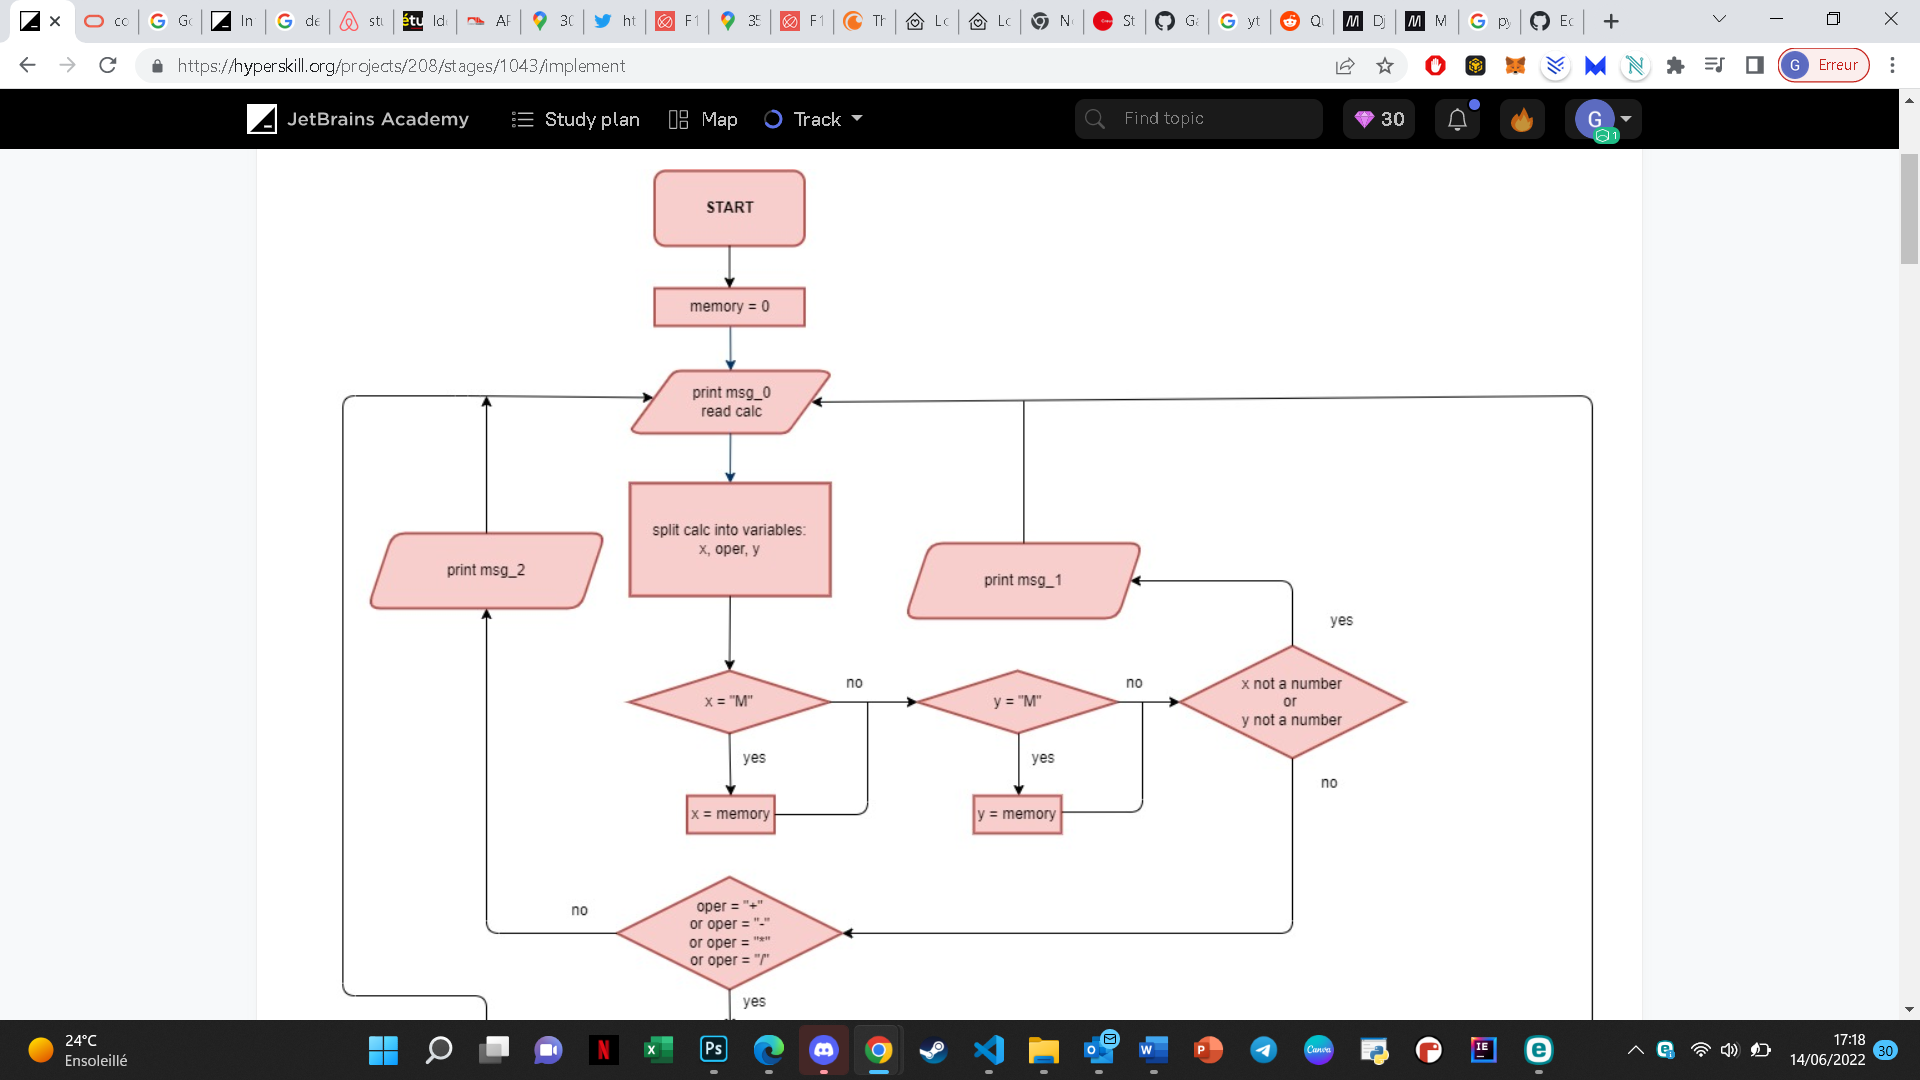Click the address bar URL
1920x1080 pixels.
pyautogui.click(x=401, y=65)
